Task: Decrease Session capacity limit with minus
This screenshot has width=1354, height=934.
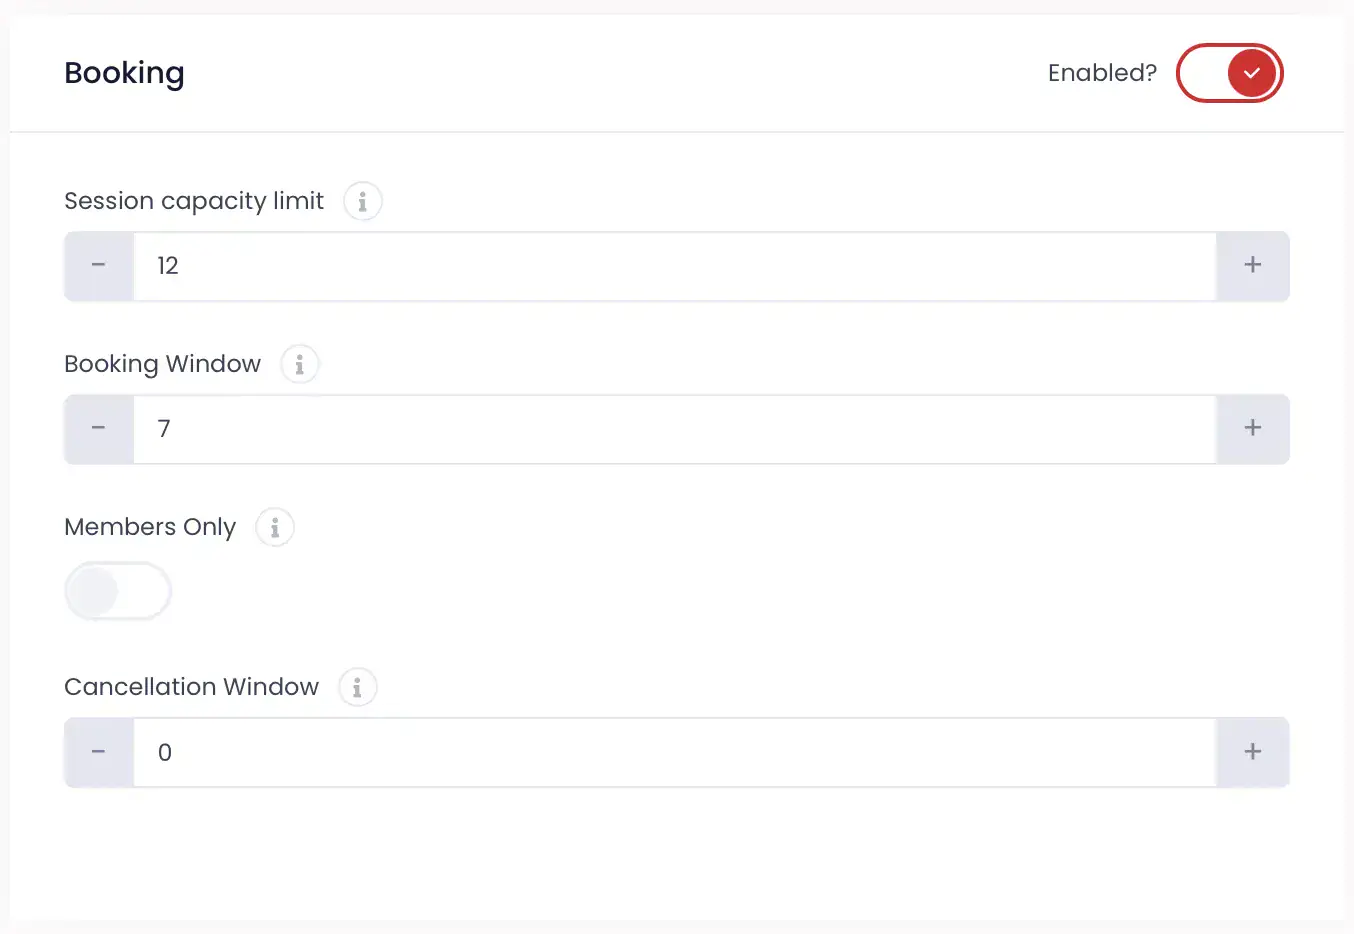Action: click(x=99, y=266)
